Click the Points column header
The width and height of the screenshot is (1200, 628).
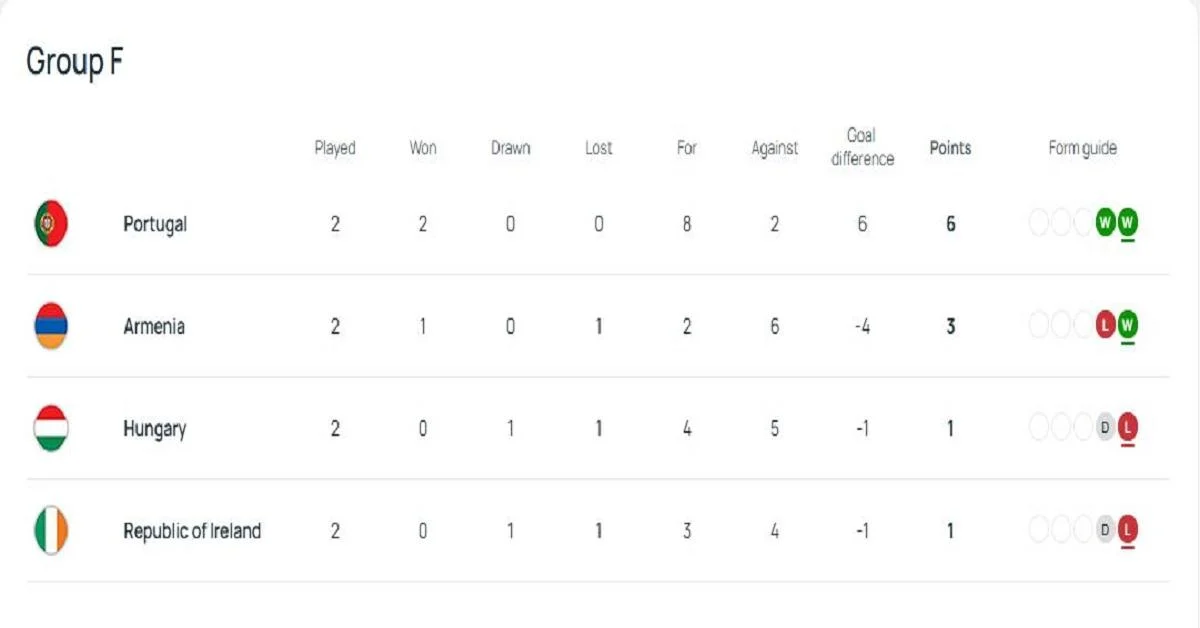tap(950, 148)
